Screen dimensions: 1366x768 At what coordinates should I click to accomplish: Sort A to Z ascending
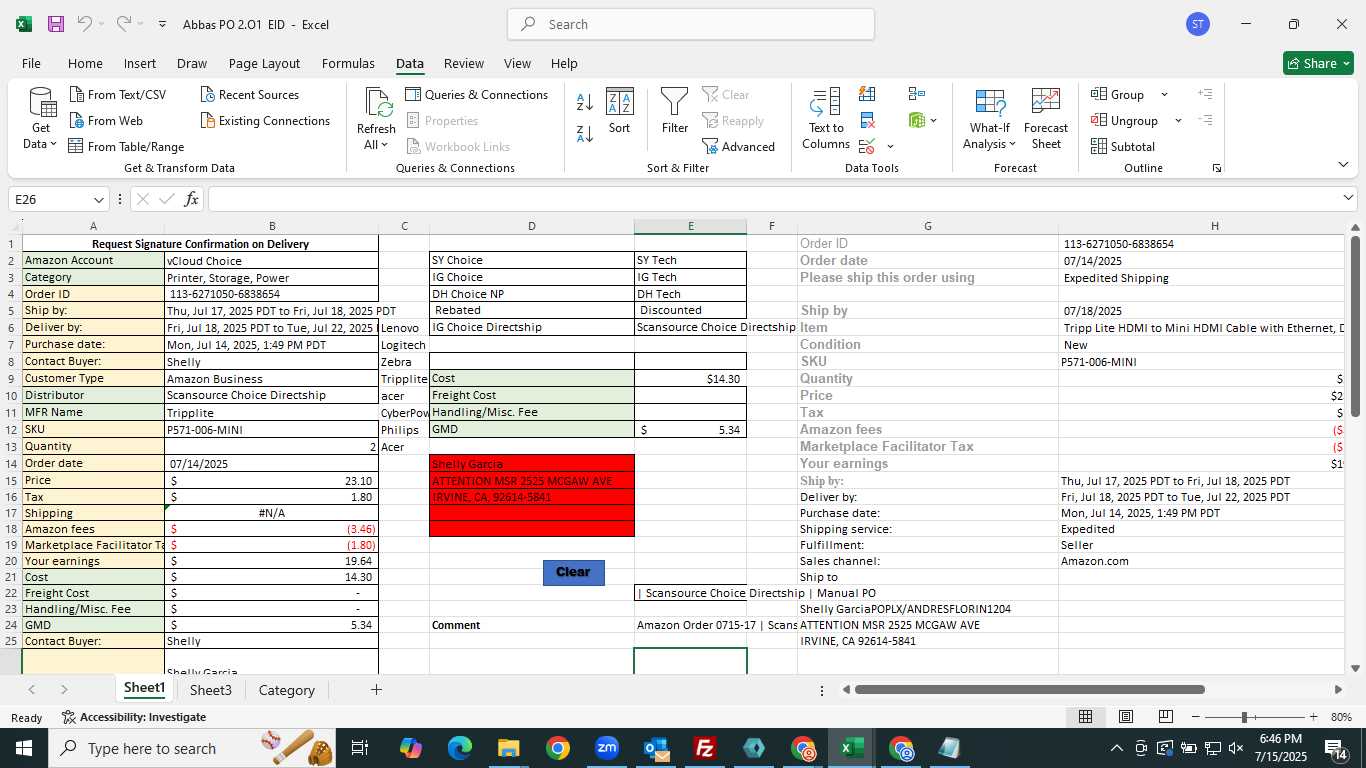click(x=585, y=101)
